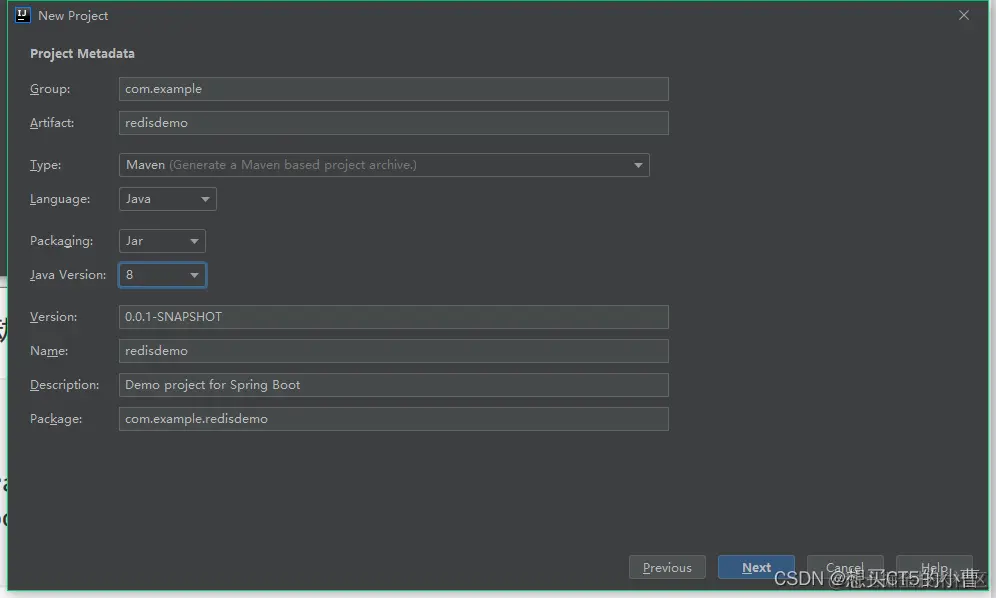Go back with the Previous button
Image resolution: width=996 pixels, height=598 pixels.
pyautogui.click(x=667, y=567)
